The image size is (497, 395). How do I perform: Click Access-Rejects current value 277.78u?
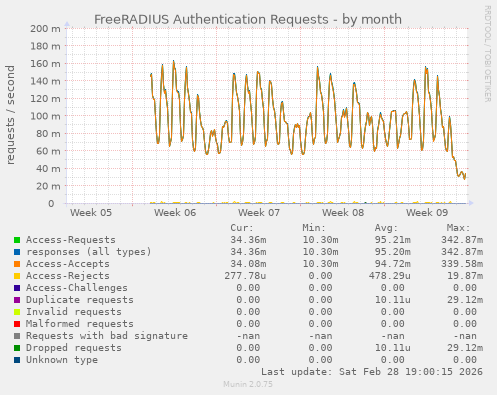(245, 276)
